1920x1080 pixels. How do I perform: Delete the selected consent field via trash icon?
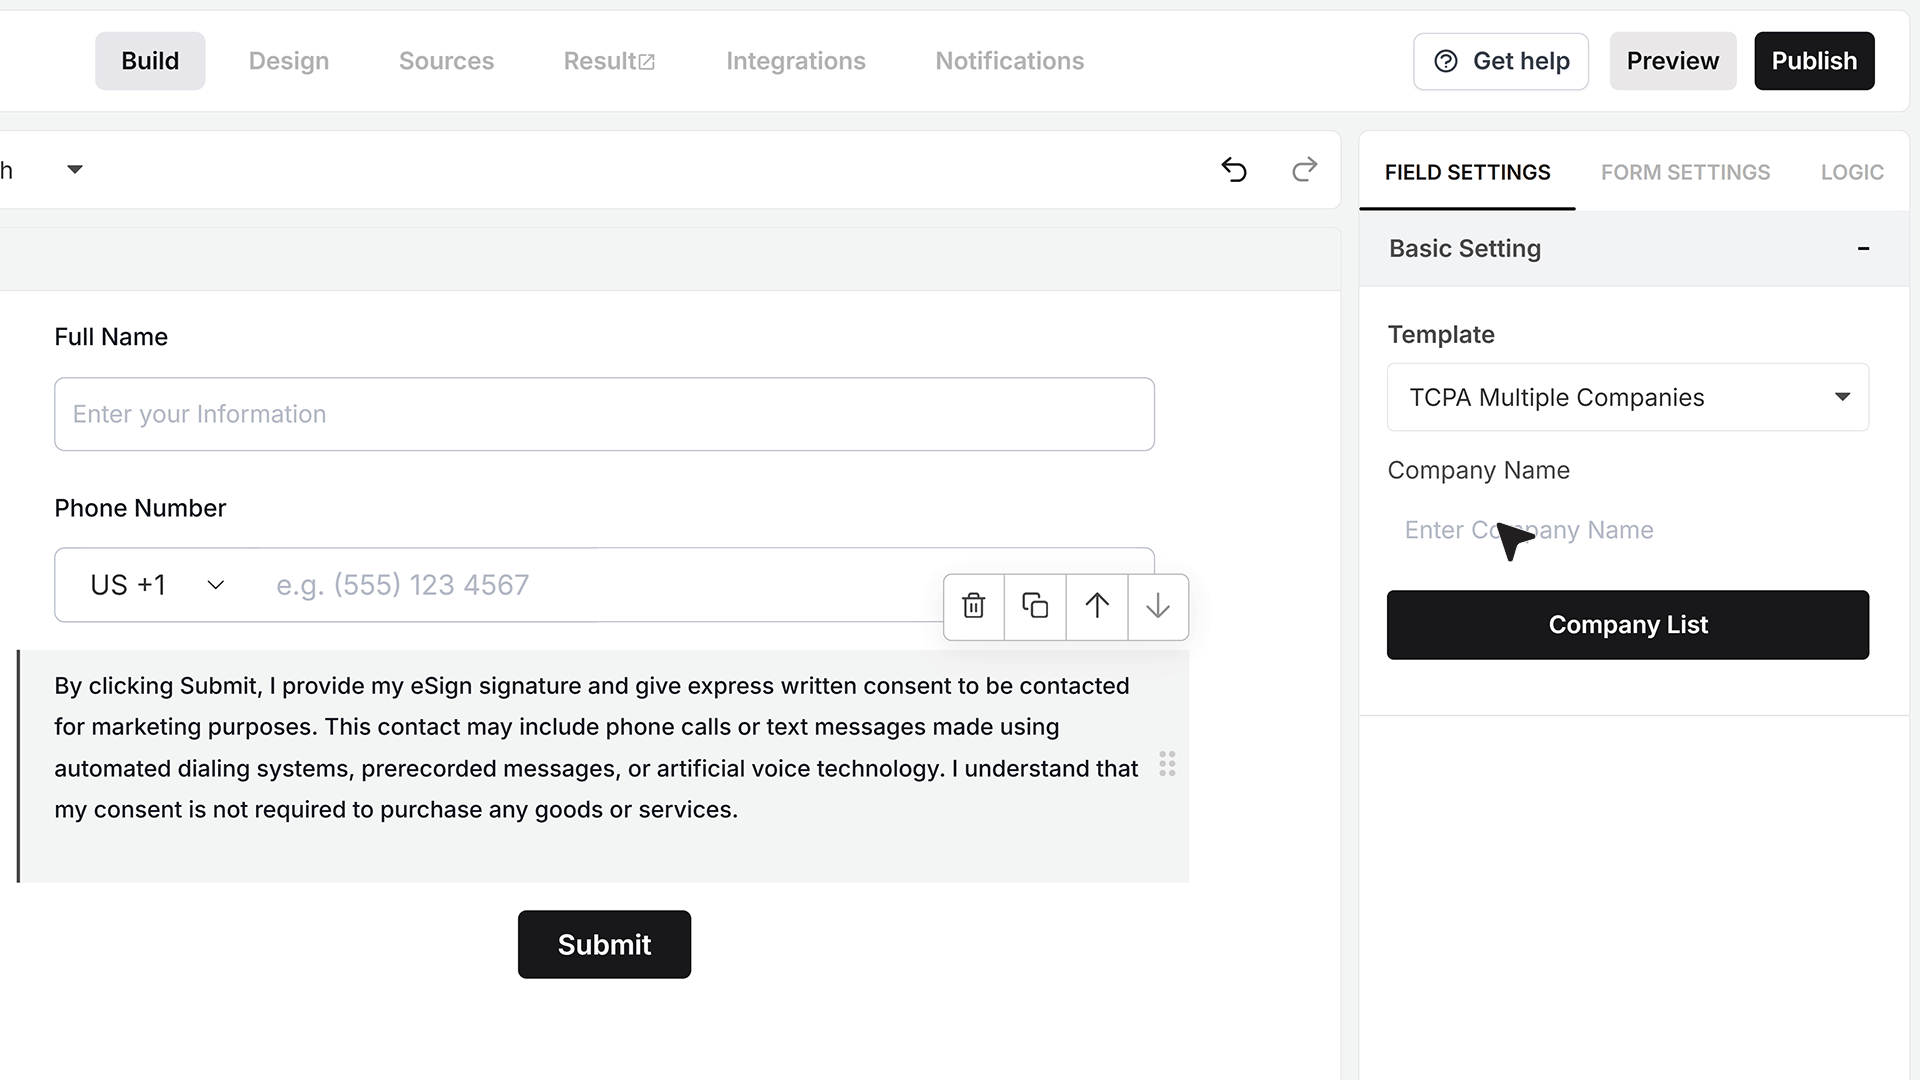pyautogui.click(x=973, y=606)
